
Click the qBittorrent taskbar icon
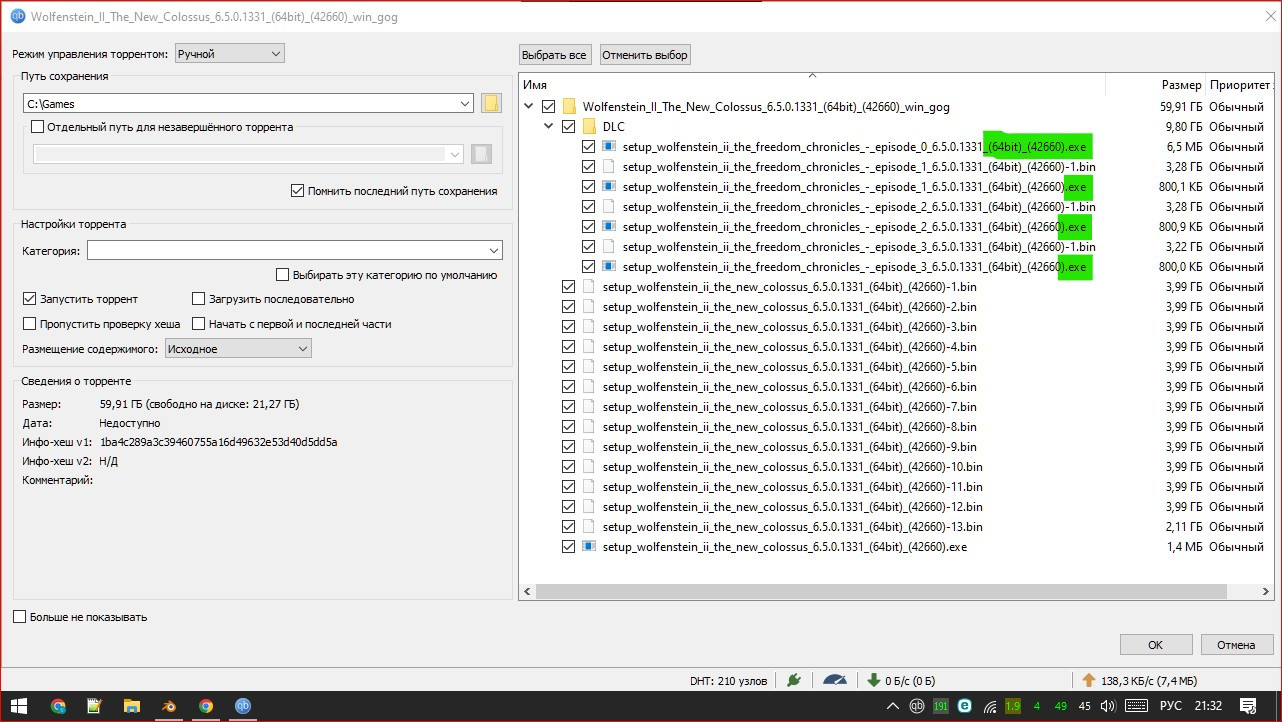242,706
